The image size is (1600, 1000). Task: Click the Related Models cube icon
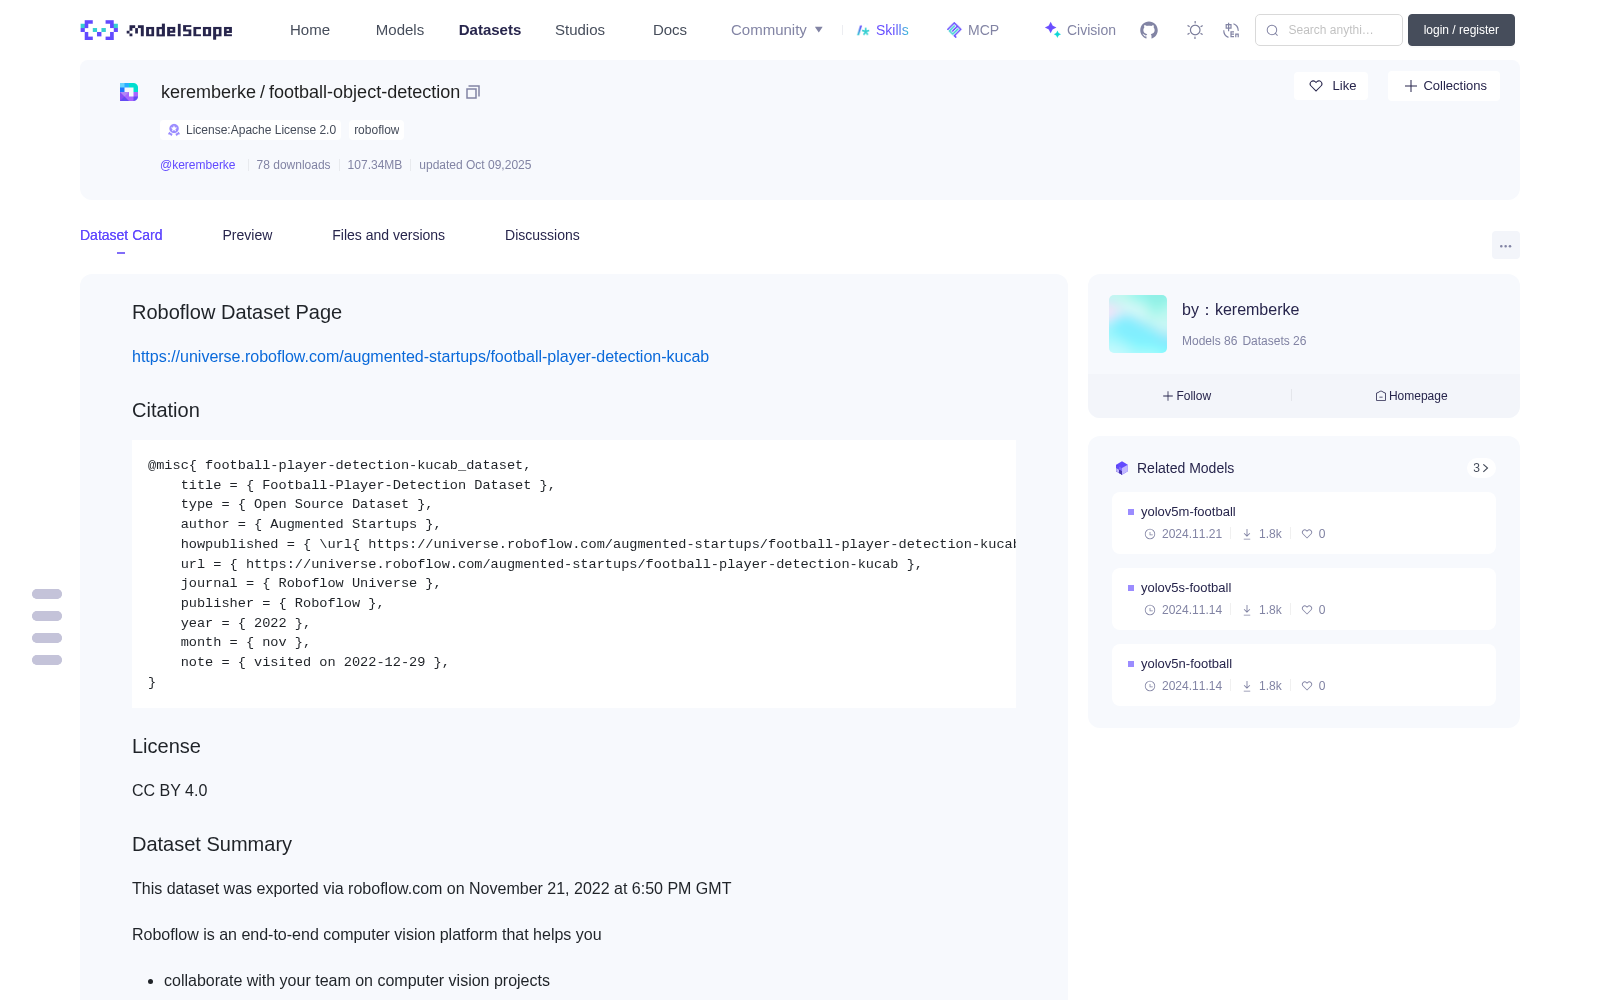[1122, 468]
